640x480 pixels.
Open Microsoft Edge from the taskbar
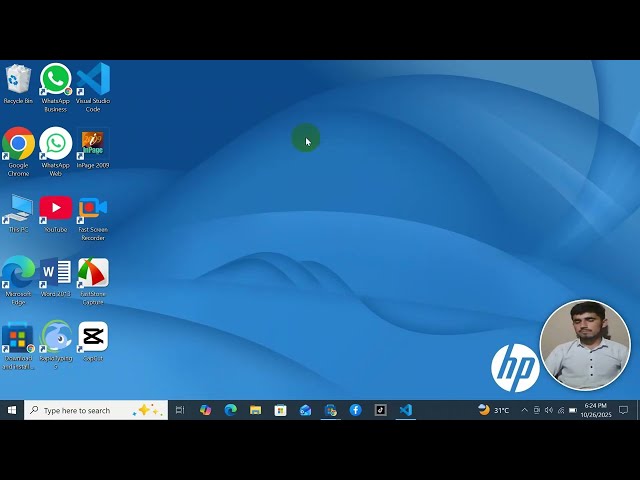click(x=231, y=410)
